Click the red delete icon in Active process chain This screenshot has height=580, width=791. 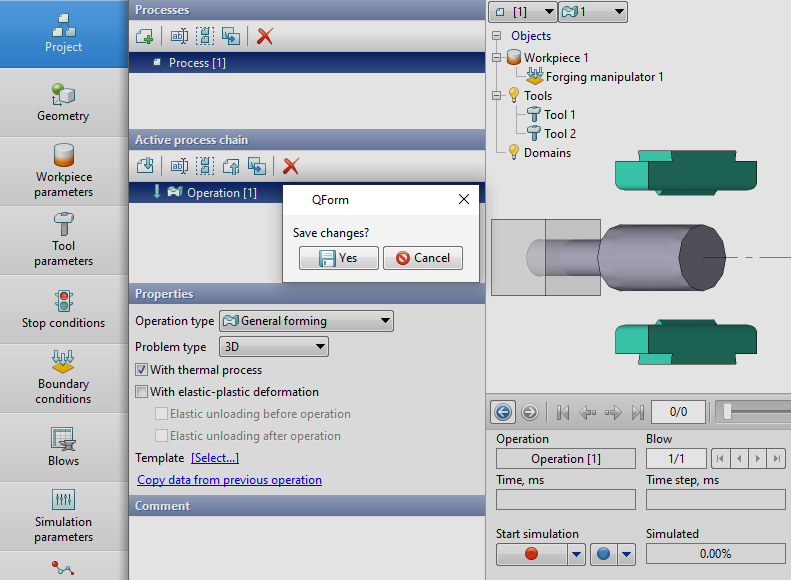click(x=291, y=166)
